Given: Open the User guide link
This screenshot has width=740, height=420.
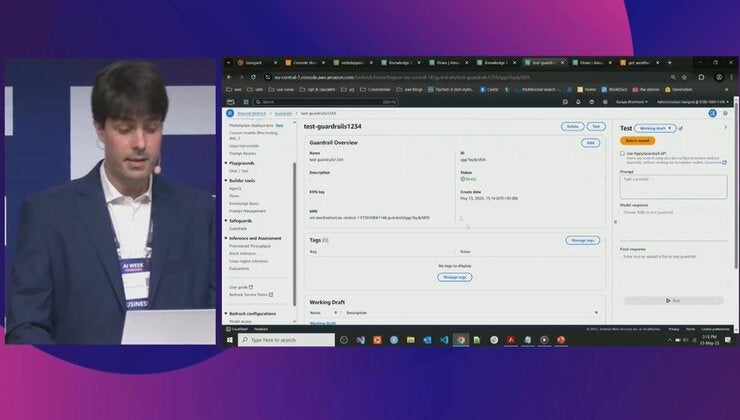Looking at the screenshot, I should pyautogui.click(x=241, y=287).
